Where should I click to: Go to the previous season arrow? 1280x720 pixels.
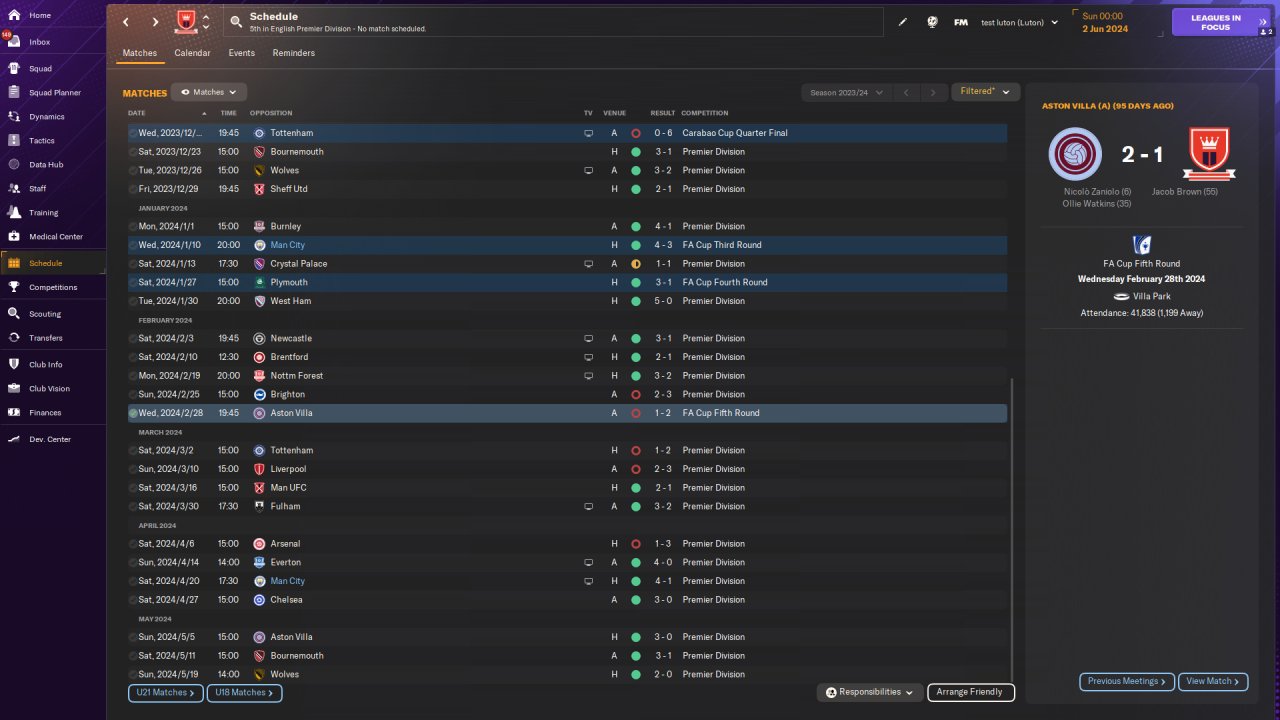point(905,93)
